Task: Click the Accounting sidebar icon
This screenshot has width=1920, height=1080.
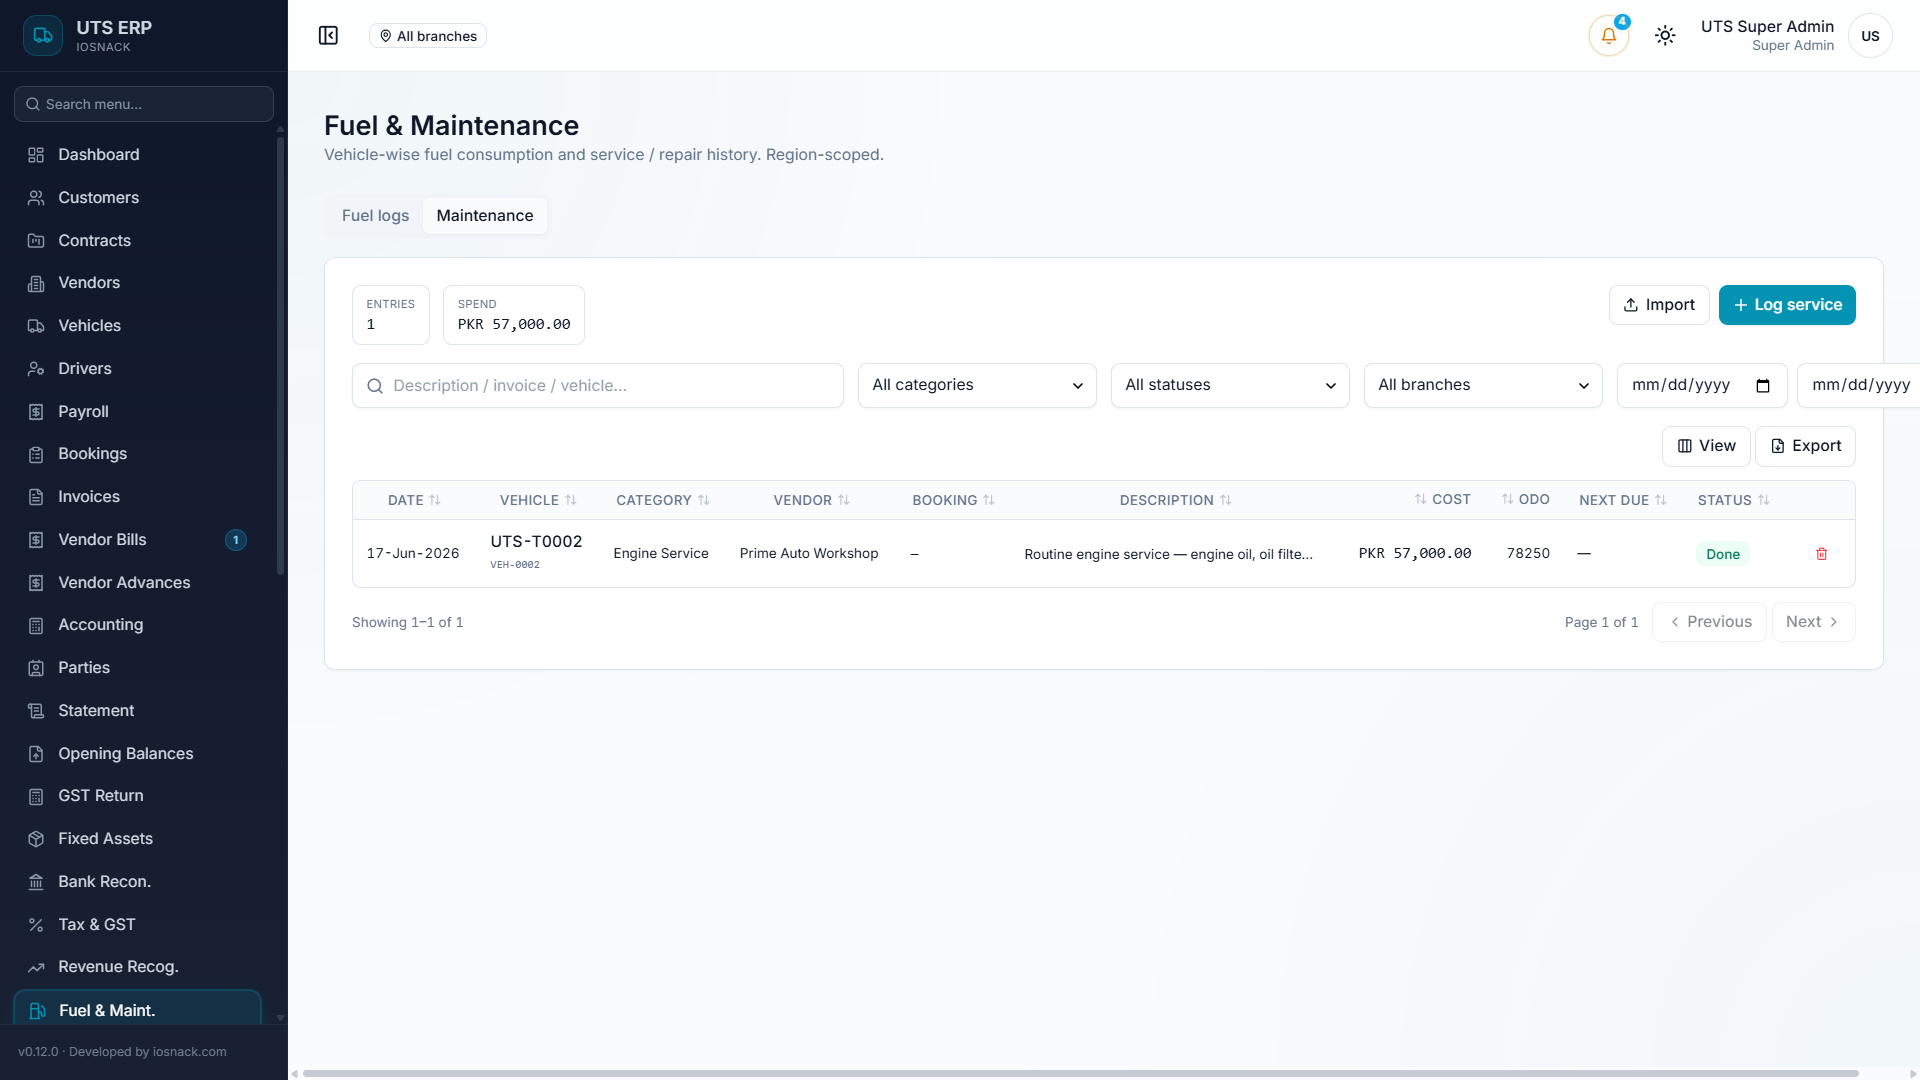Action: pyautogui.click(x=36, y=625)
